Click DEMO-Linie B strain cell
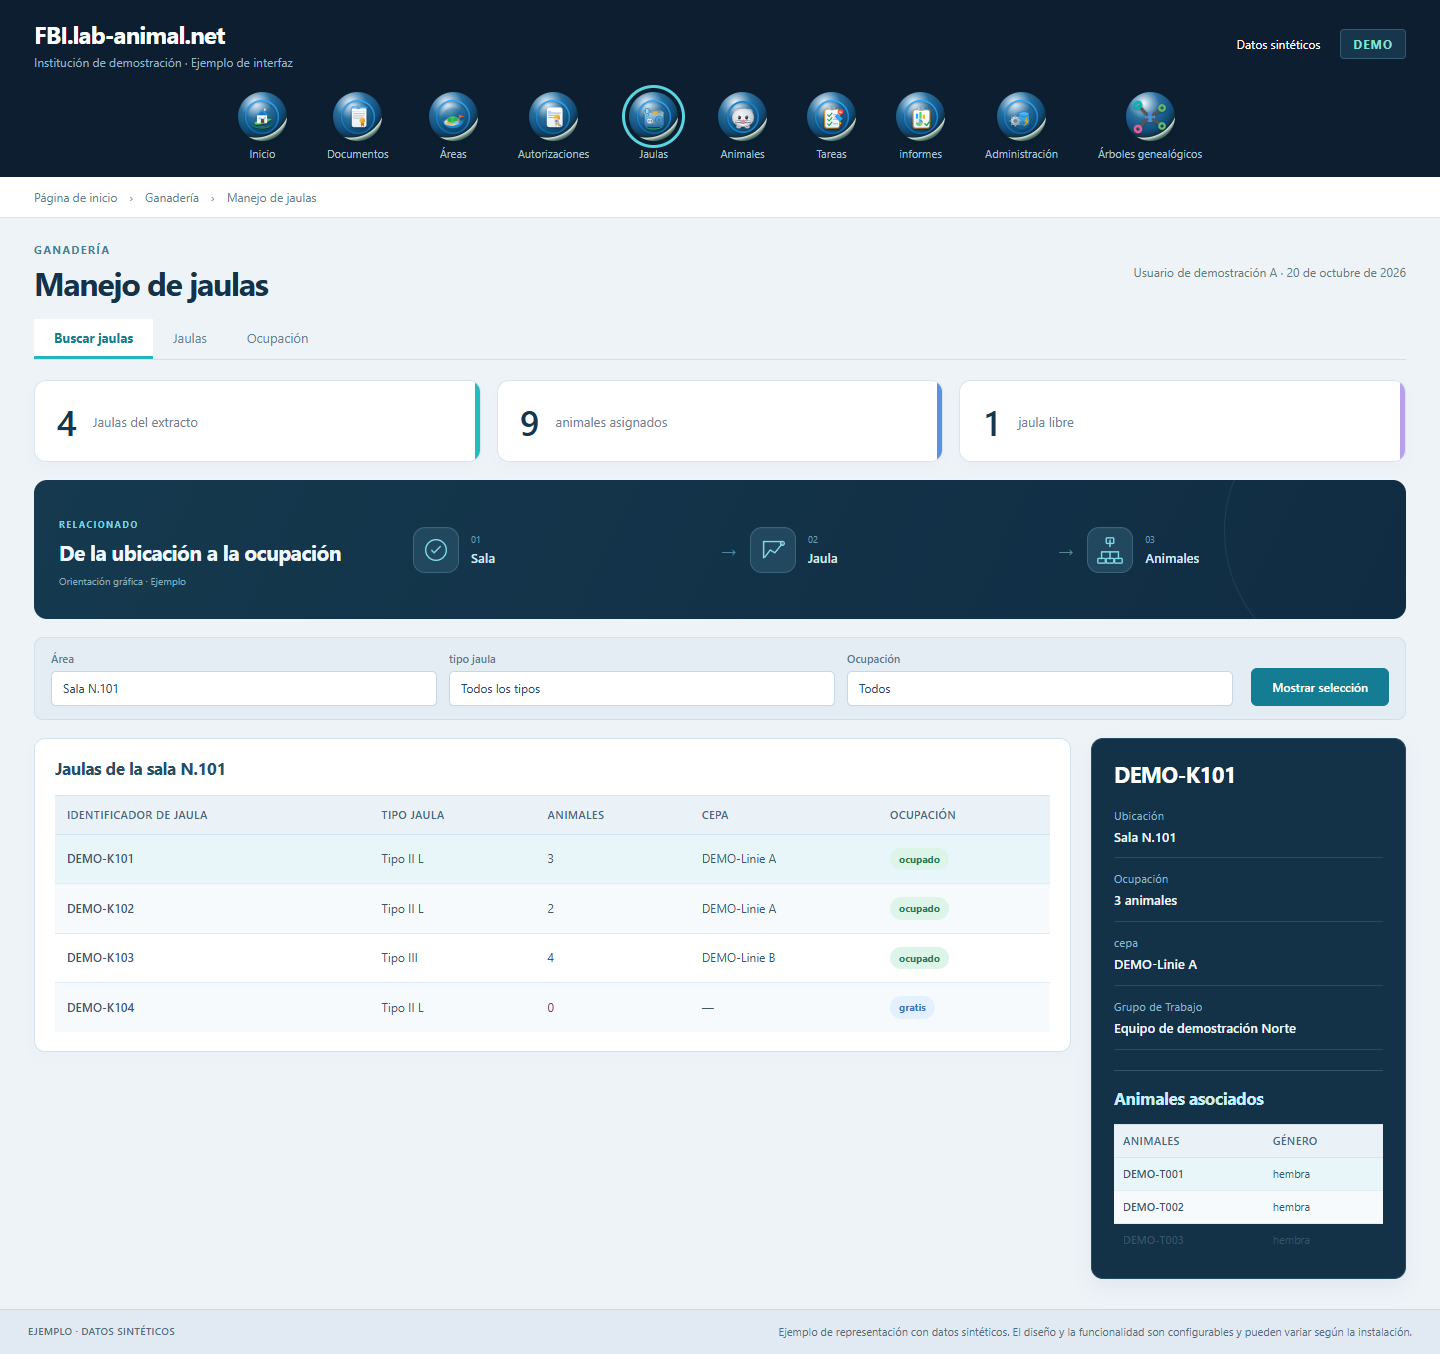The height and width of the screenshot is (1354, 1440). 739,958
